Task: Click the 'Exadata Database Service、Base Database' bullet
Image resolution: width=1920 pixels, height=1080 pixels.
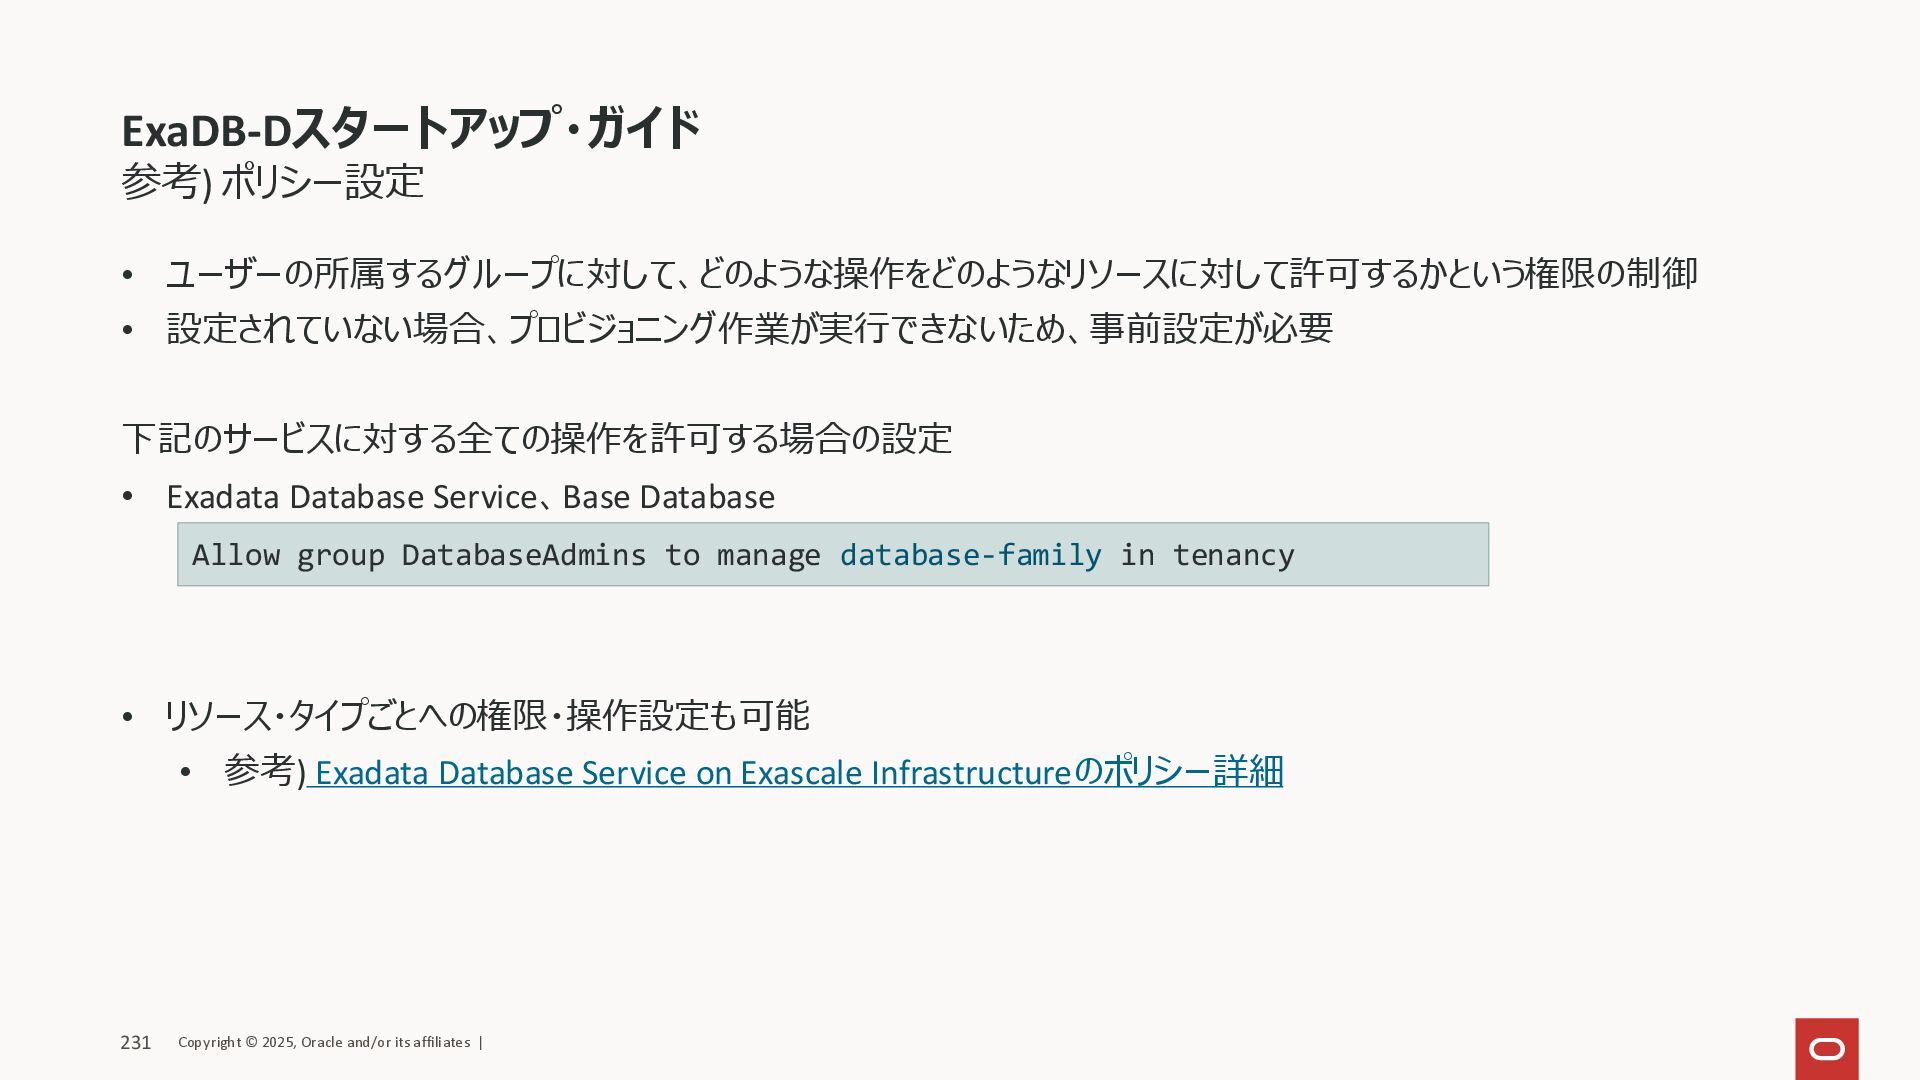Action: [x=470, y=497]
